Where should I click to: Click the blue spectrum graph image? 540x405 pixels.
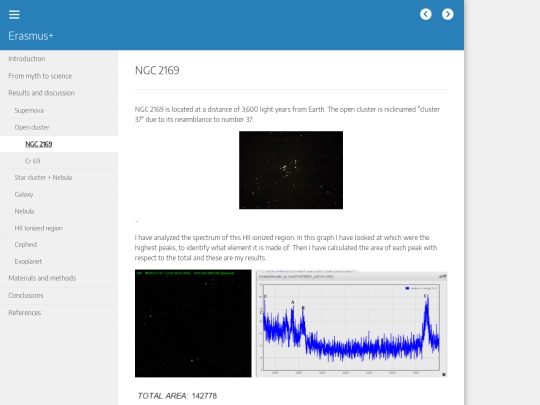352,324
